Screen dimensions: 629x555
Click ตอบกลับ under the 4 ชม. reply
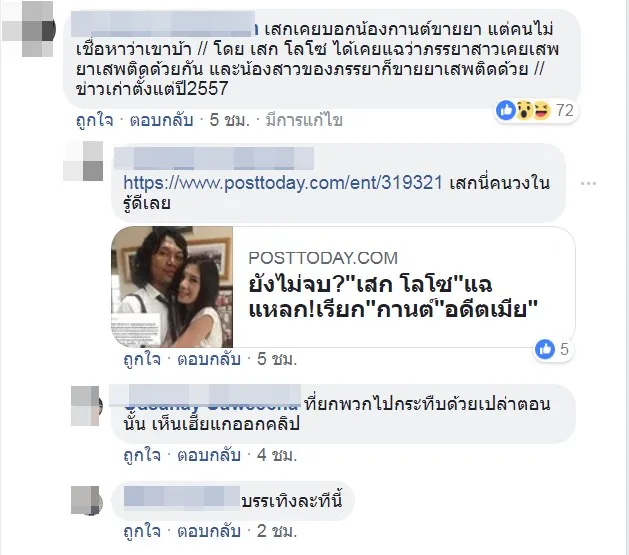tap(209, 455)
